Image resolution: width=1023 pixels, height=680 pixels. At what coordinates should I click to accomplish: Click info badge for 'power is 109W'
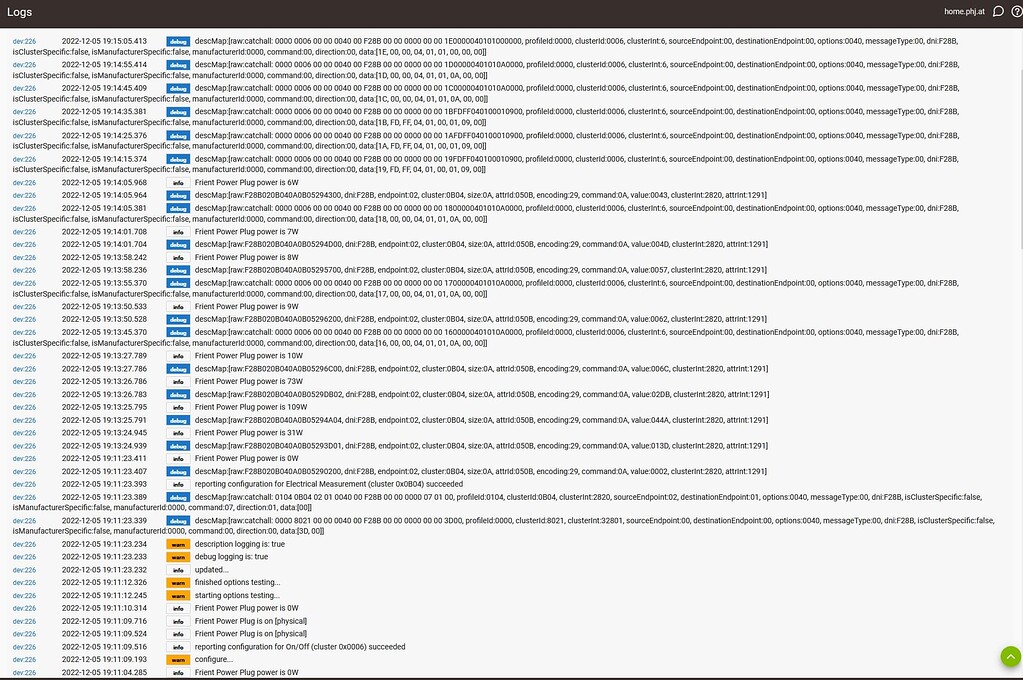pos(177,407)
